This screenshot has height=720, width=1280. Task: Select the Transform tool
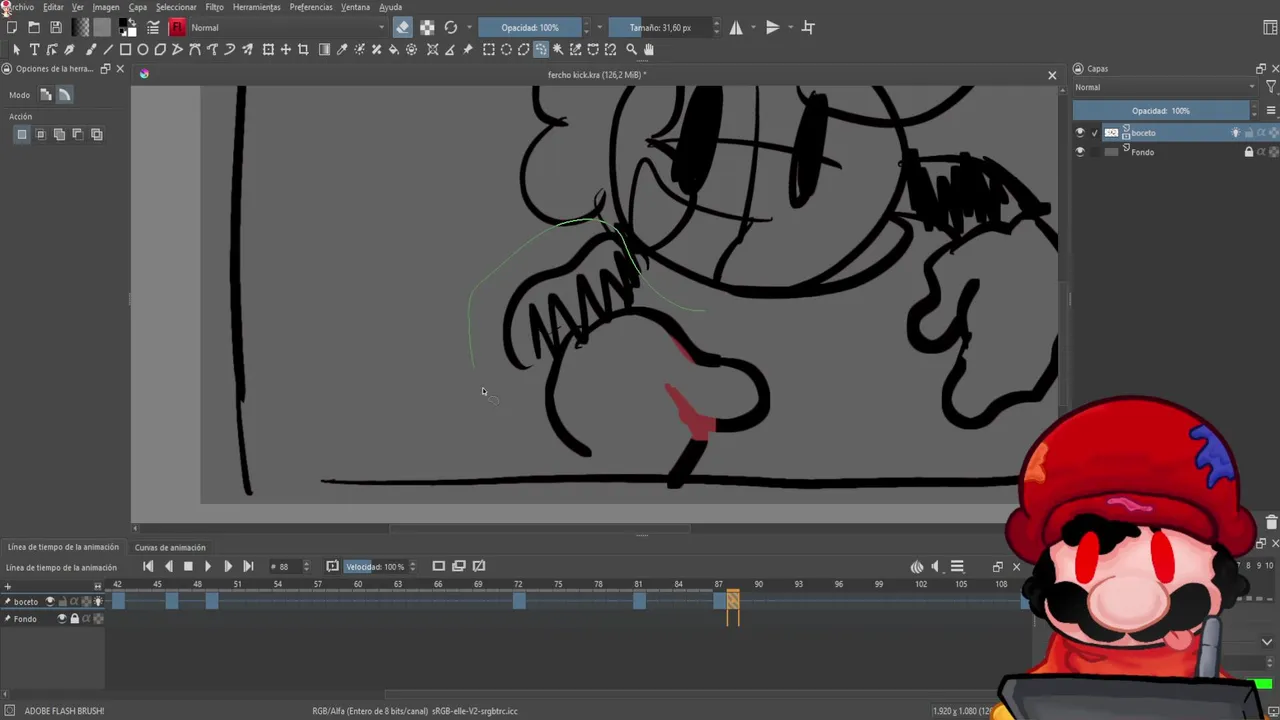pos(267,49)
